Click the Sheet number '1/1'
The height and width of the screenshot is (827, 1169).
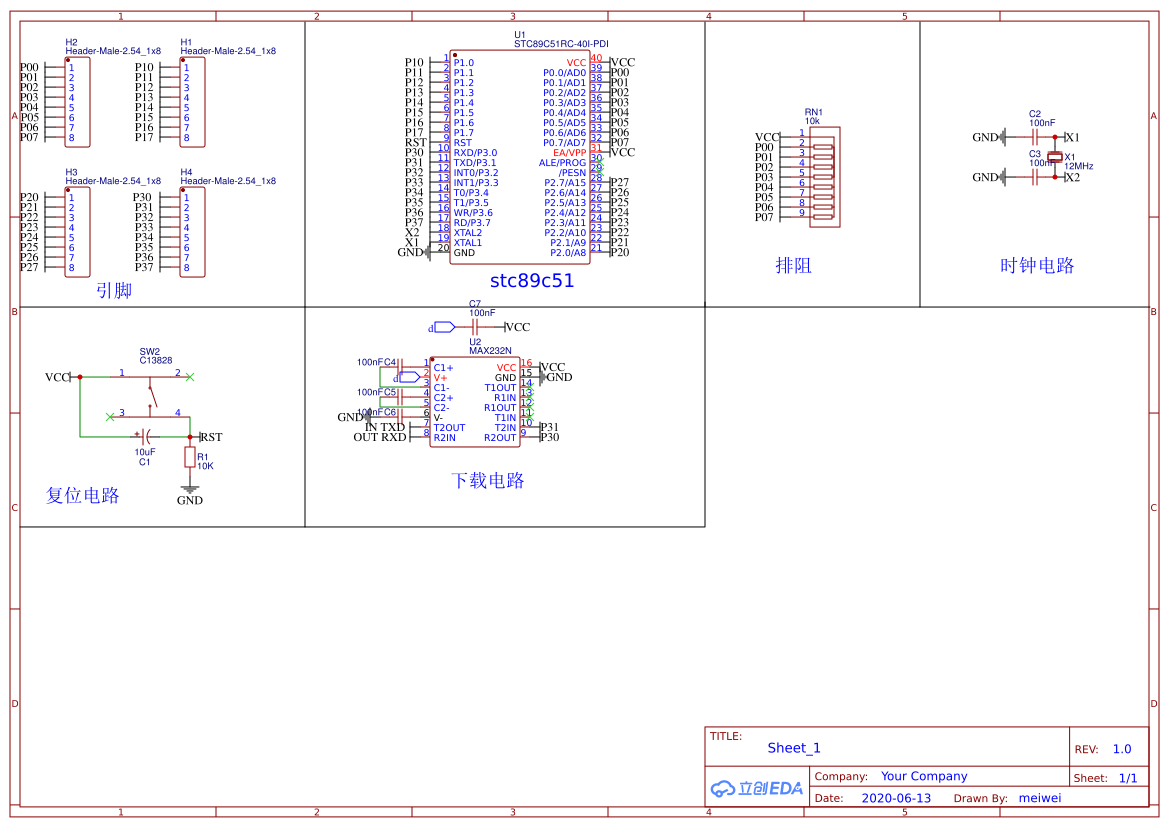click(x=1128, y=778)
